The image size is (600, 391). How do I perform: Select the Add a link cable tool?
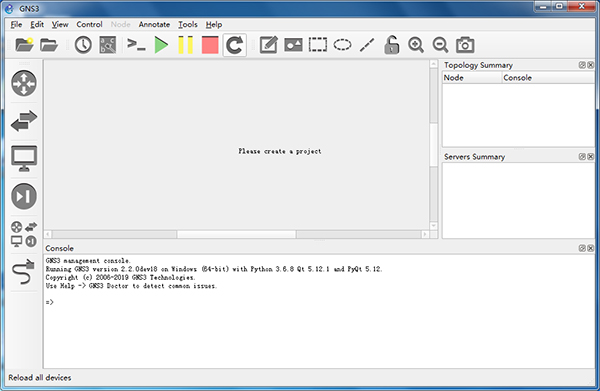24,272
